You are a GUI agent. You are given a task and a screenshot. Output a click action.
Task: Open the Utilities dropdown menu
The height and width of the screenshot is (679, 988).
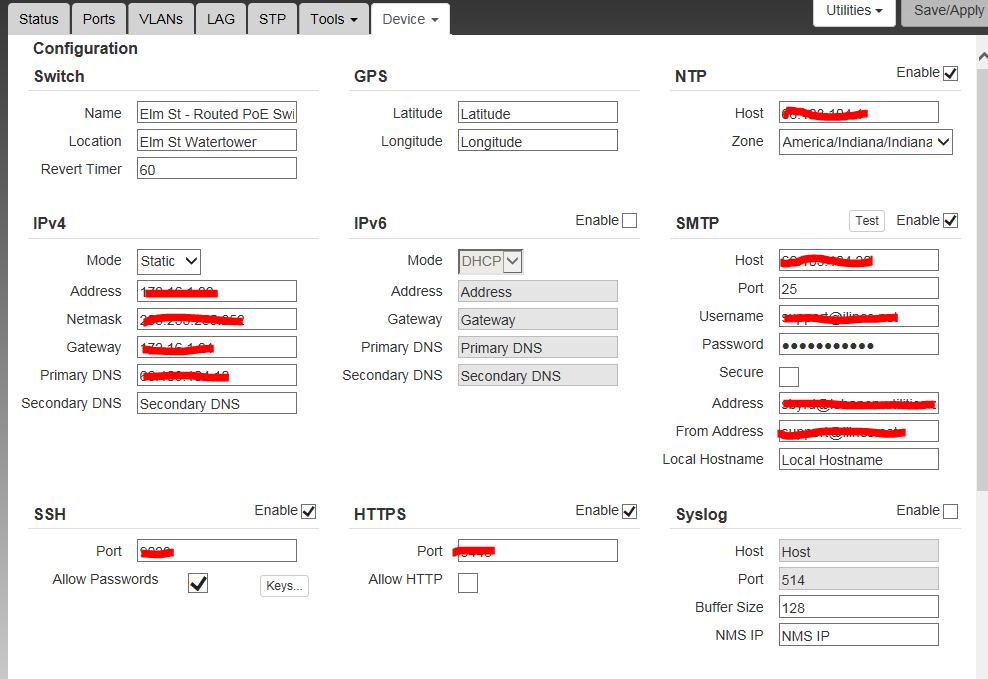tap(853, 11)
